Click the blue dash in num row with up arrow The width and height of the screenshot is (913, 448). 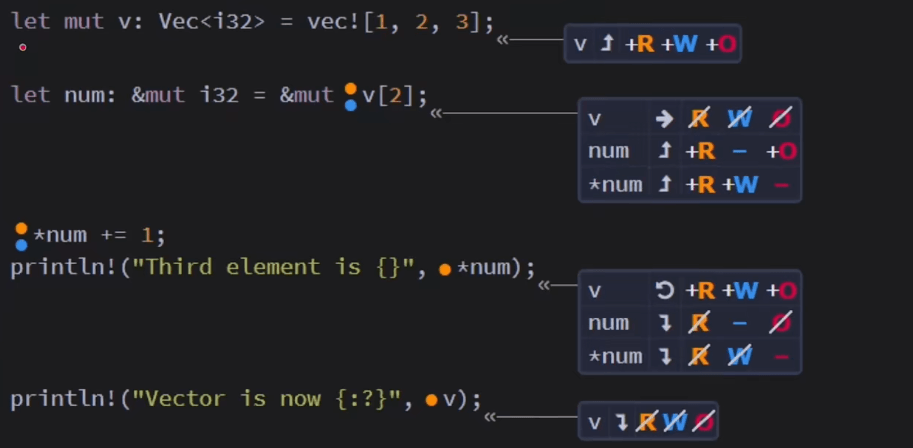(x=739, y=152)
